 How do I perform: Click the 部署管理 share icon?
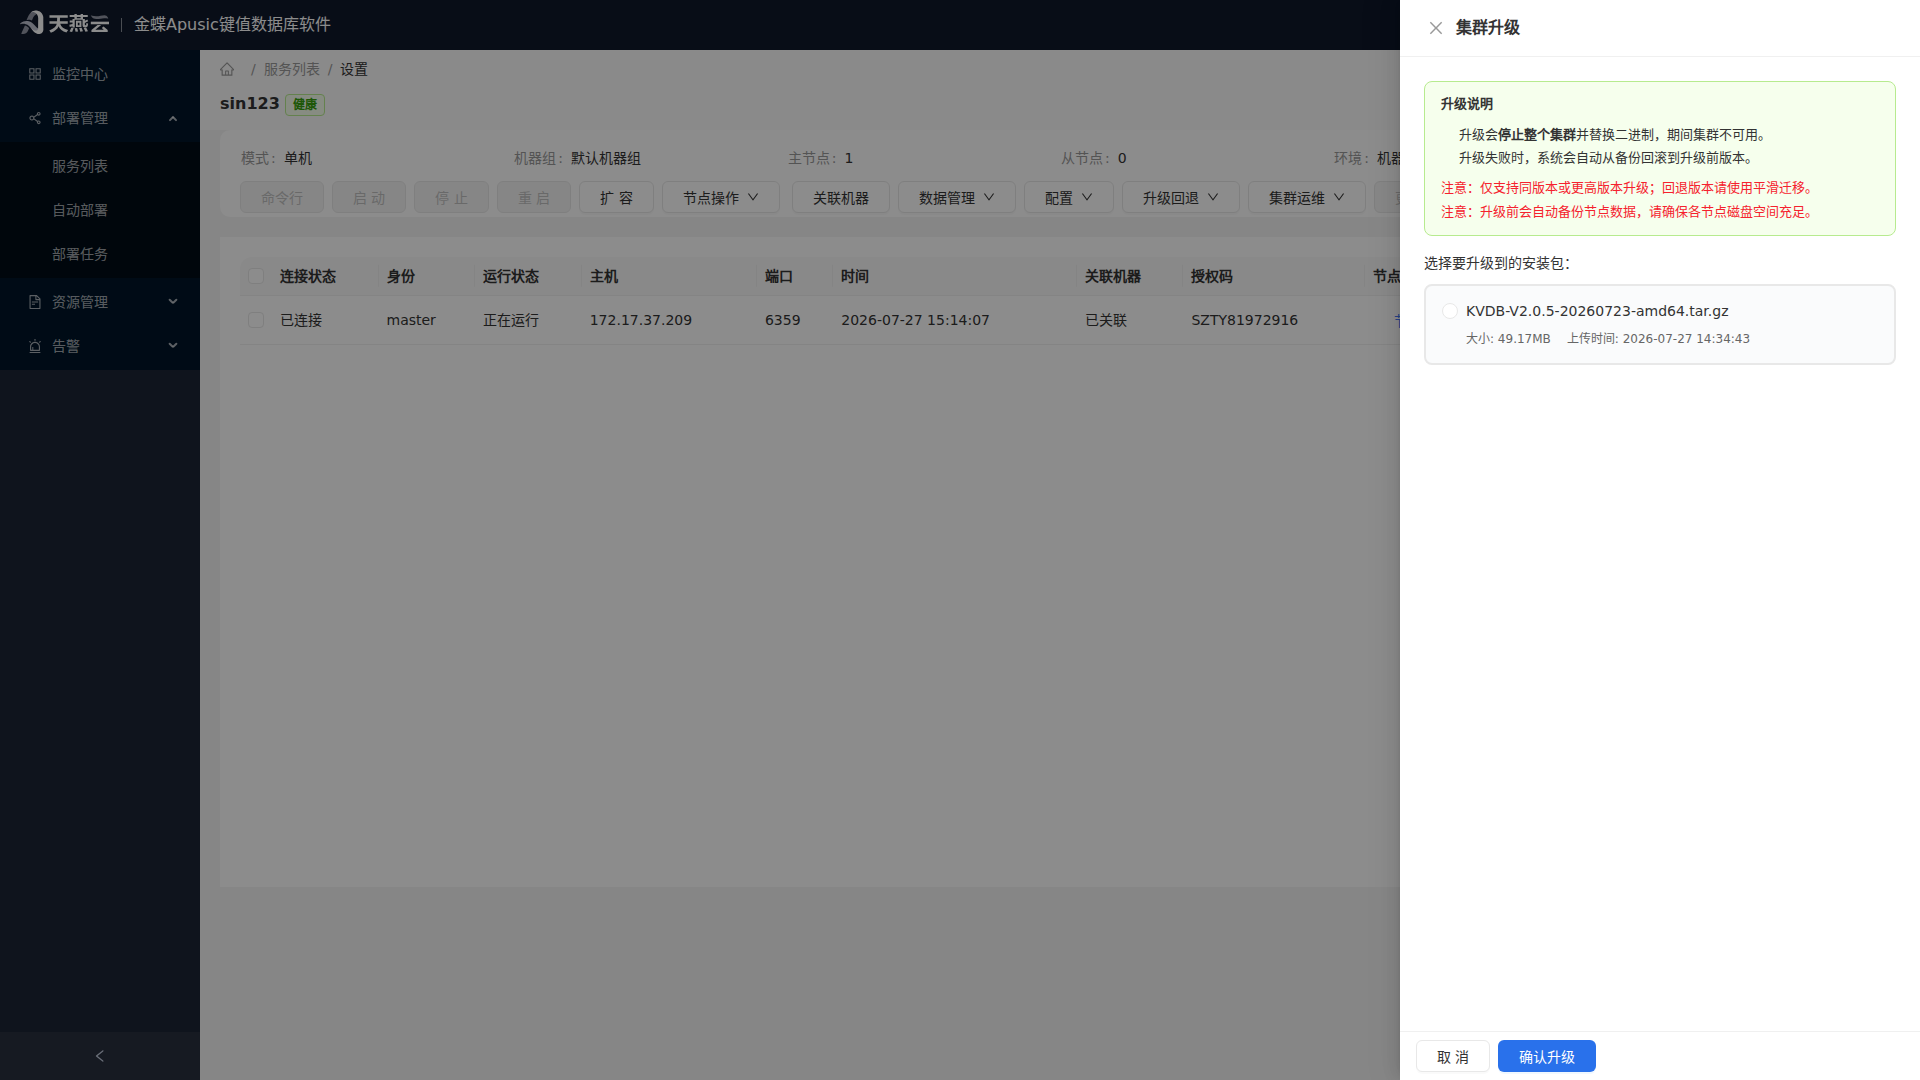[35, 118]
